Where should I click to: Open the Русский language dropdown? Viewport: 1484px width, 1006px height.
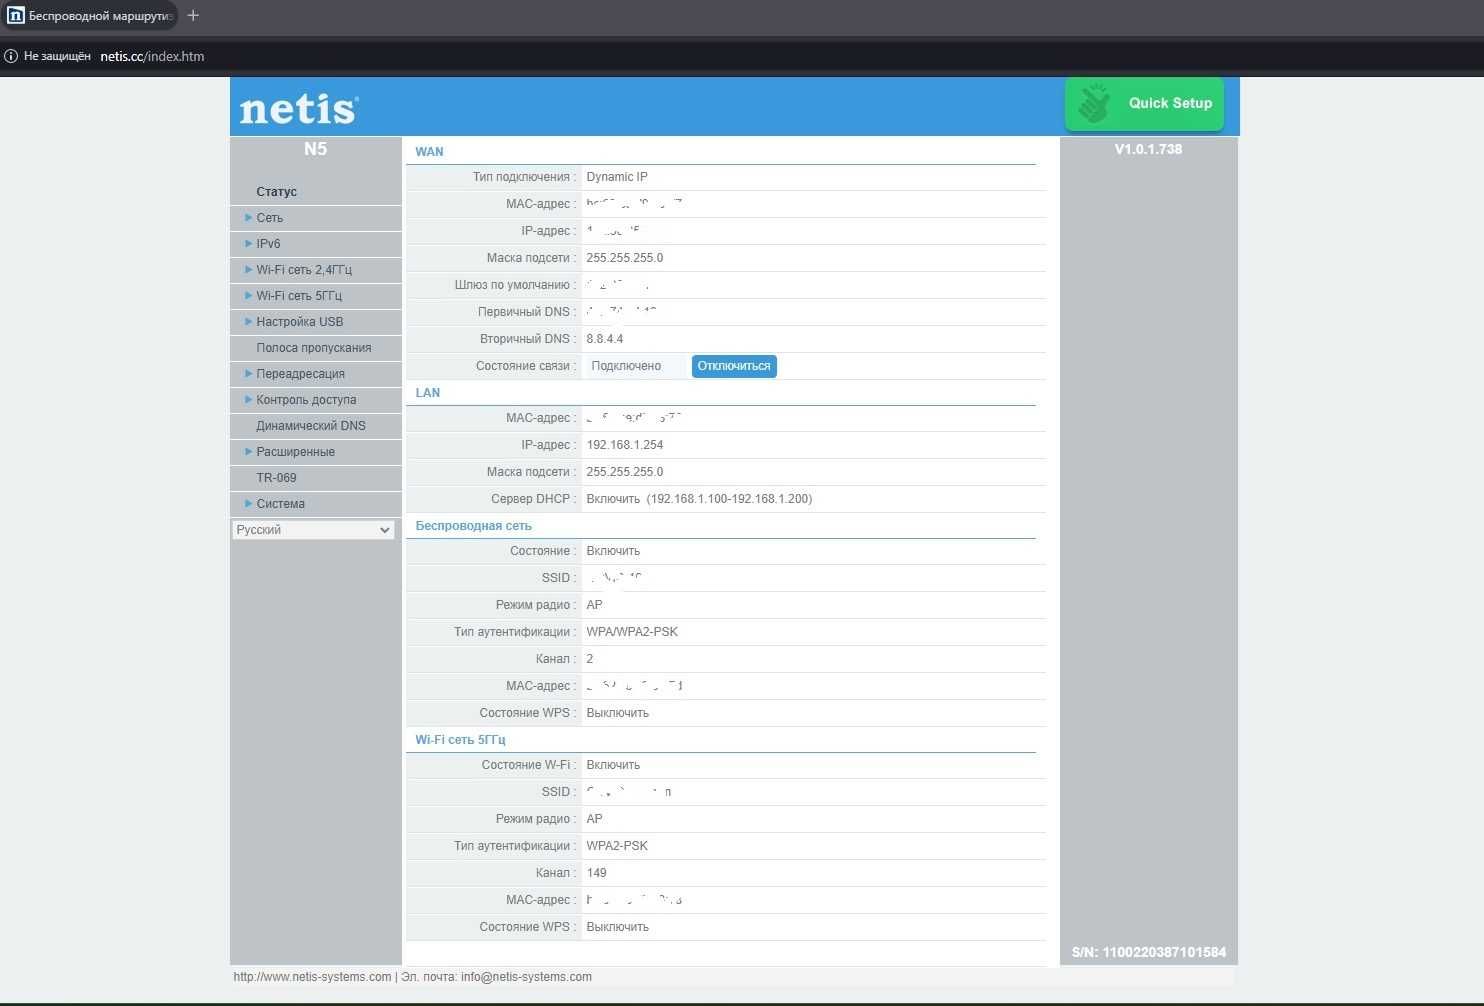[x=313, y=530]
